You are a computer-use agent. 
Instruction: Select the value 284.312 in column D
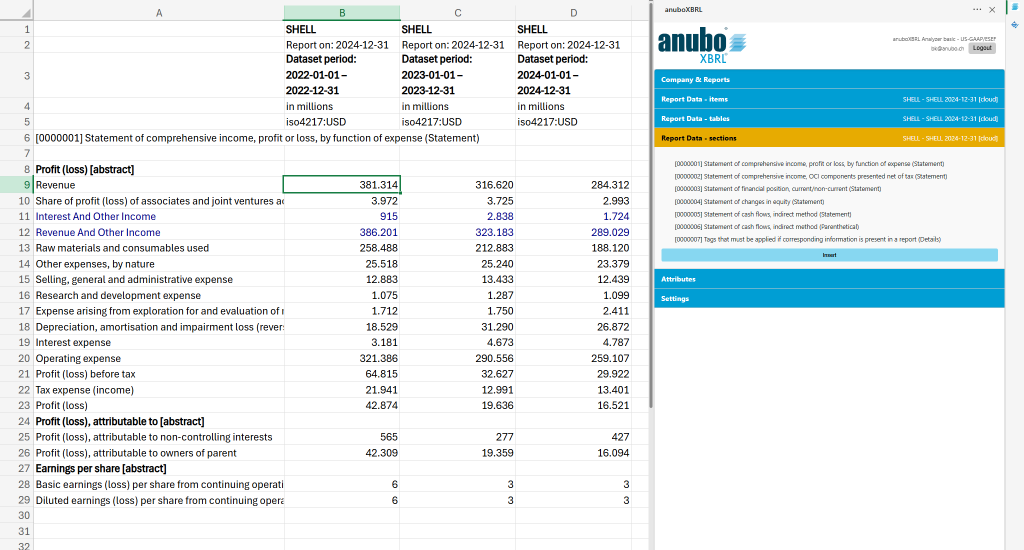click(573, 185)
